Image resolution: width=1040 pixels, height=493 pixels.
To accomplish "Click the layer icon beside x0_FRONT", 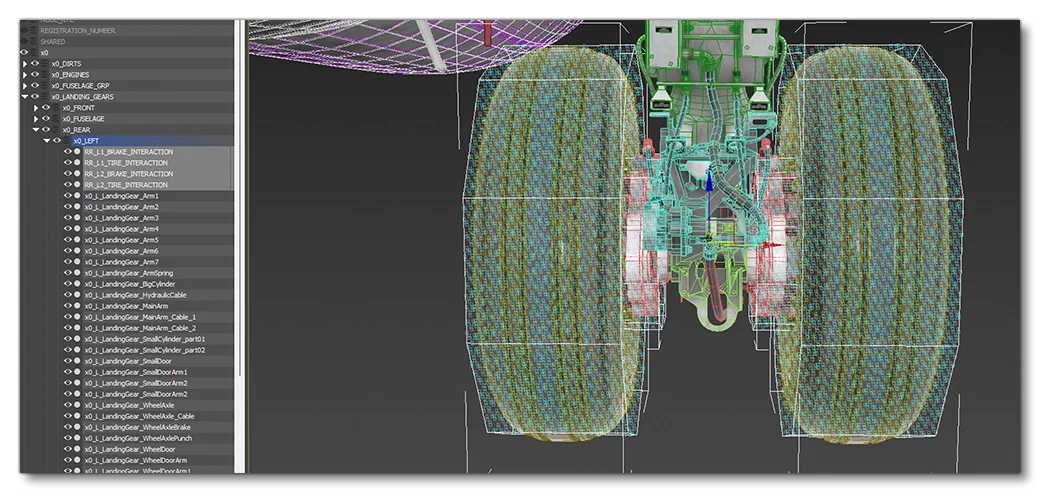I will pyautogui.click(x=56, y=107).
